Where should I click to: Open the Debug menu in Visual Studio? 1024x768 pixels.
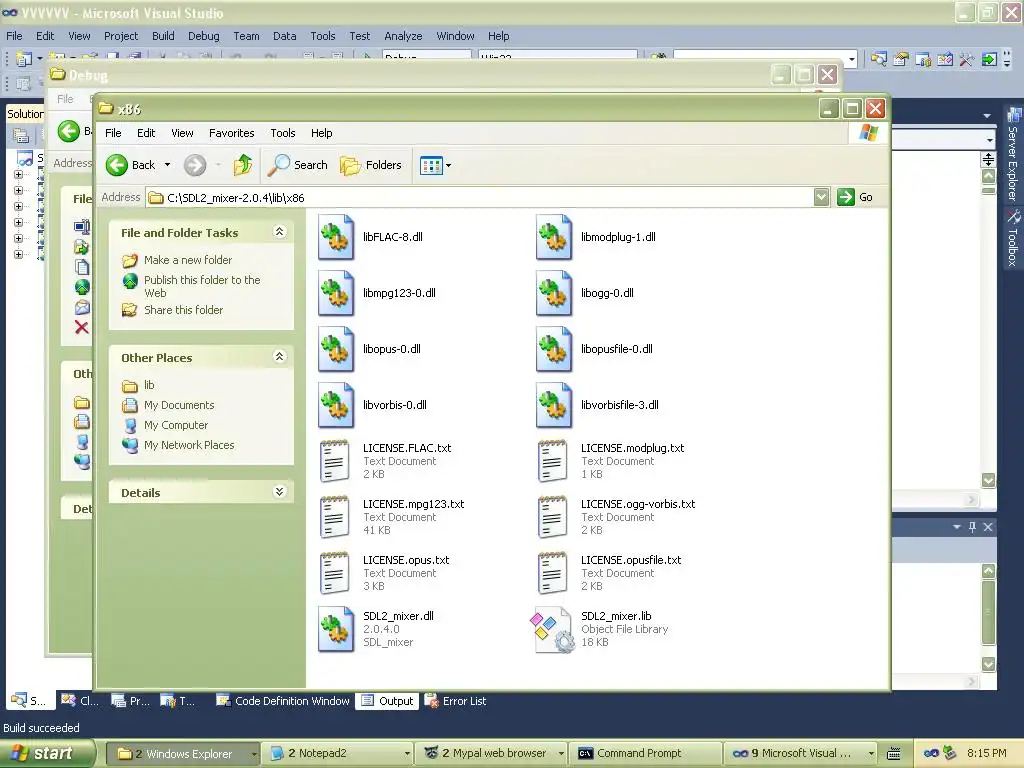[x=204, y=36]
